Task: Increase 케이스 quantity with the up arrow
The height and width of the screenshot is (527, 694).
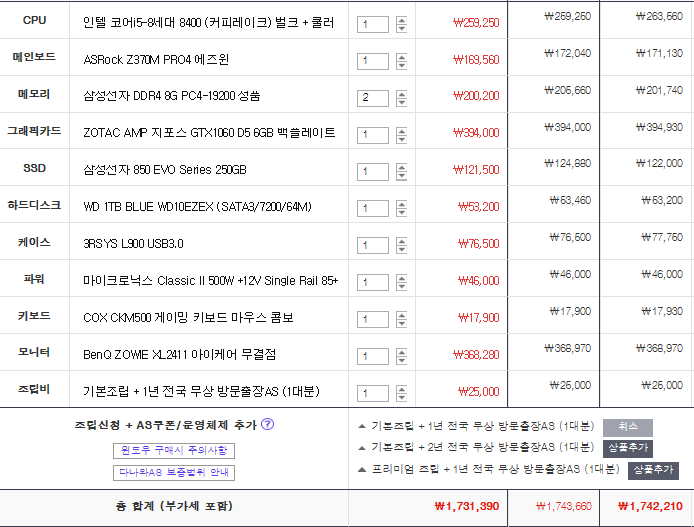Action: 401,242
